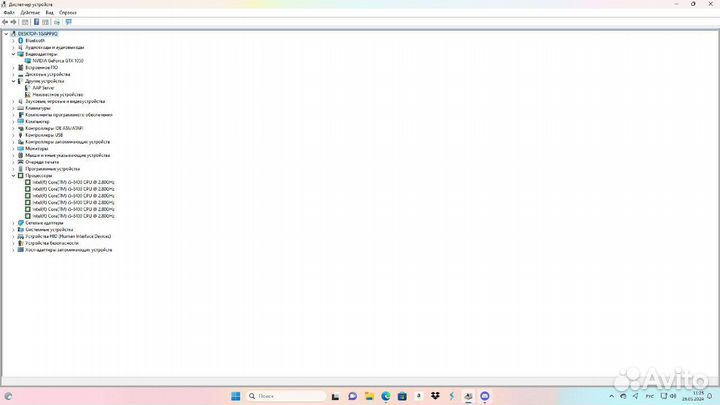720x405 pixels.
Task: Click the Мониторы category icon
Action: 21,148
